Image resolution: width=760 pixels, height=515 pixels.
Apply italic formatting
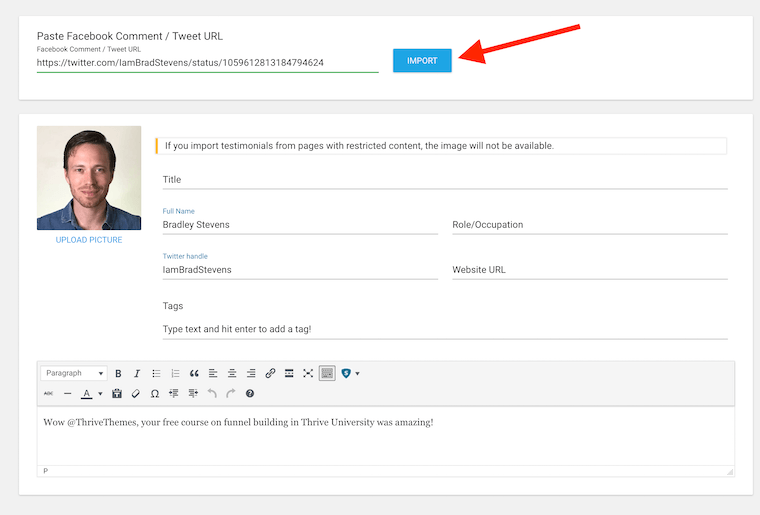[x=137, y=374]
